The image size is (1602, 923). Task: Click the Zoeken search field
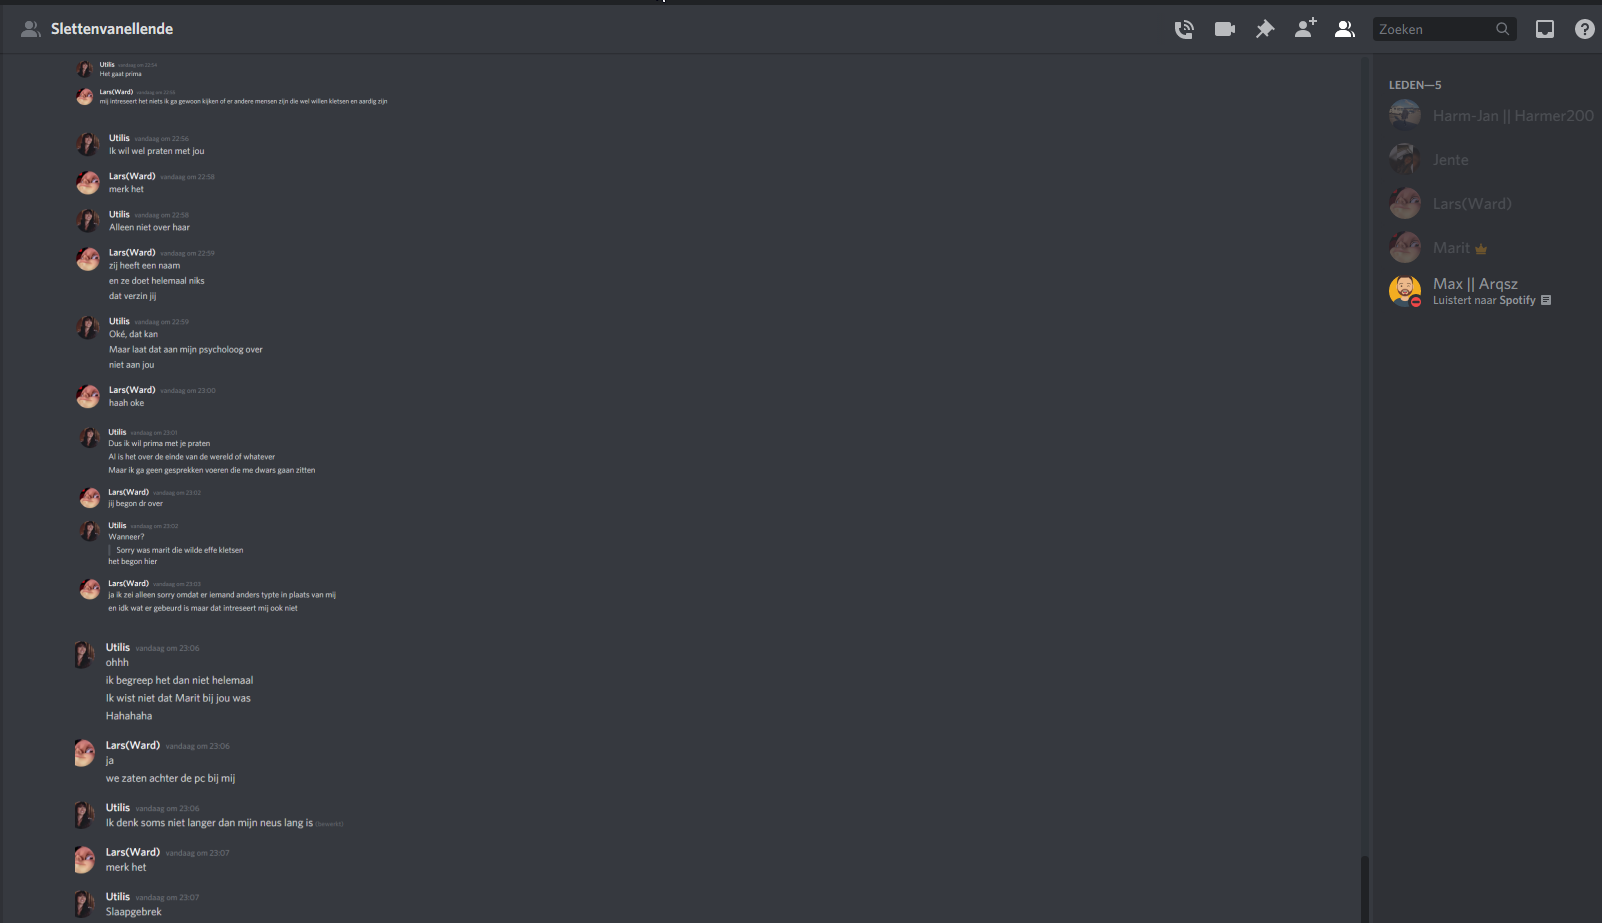1444,29
